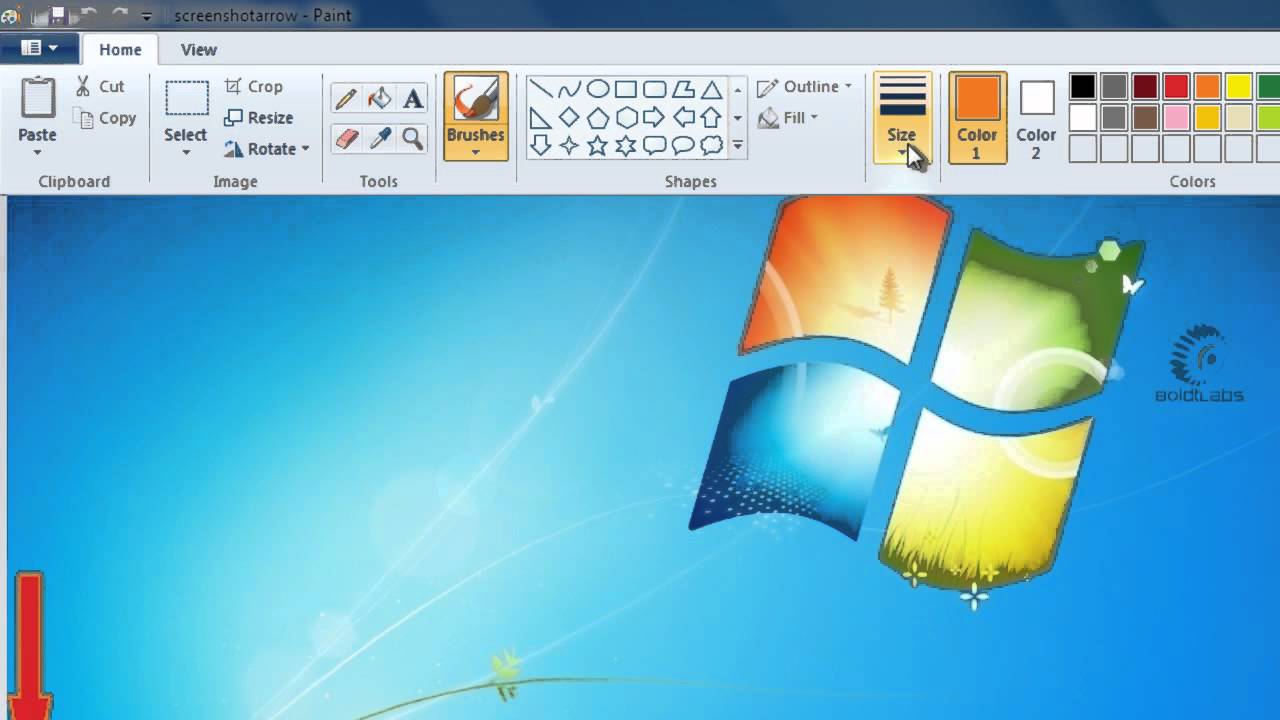Open the shape Fill dropdown
1280x720 pixels.
pyautogui.click(x=789, y=118)
